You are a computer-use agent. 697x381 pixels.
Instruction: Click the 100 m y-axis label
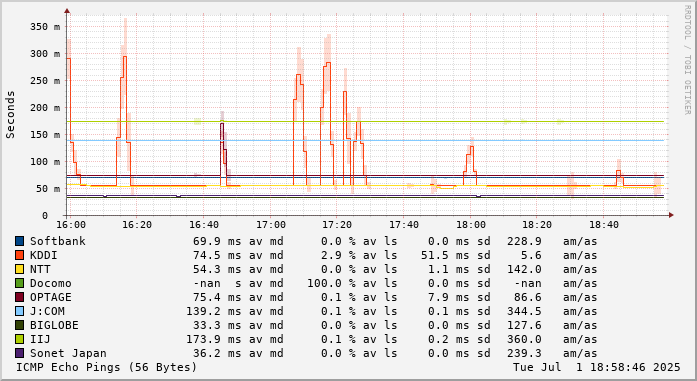click(45, 162)
